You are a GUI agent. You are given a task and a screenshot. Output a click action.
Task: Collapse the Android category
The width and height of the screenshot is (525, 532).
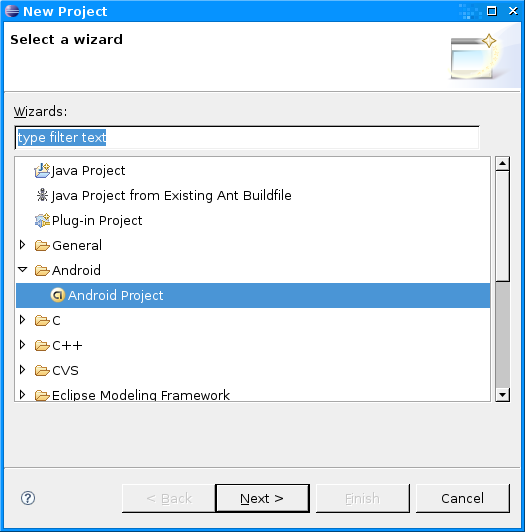coord(22,270)
